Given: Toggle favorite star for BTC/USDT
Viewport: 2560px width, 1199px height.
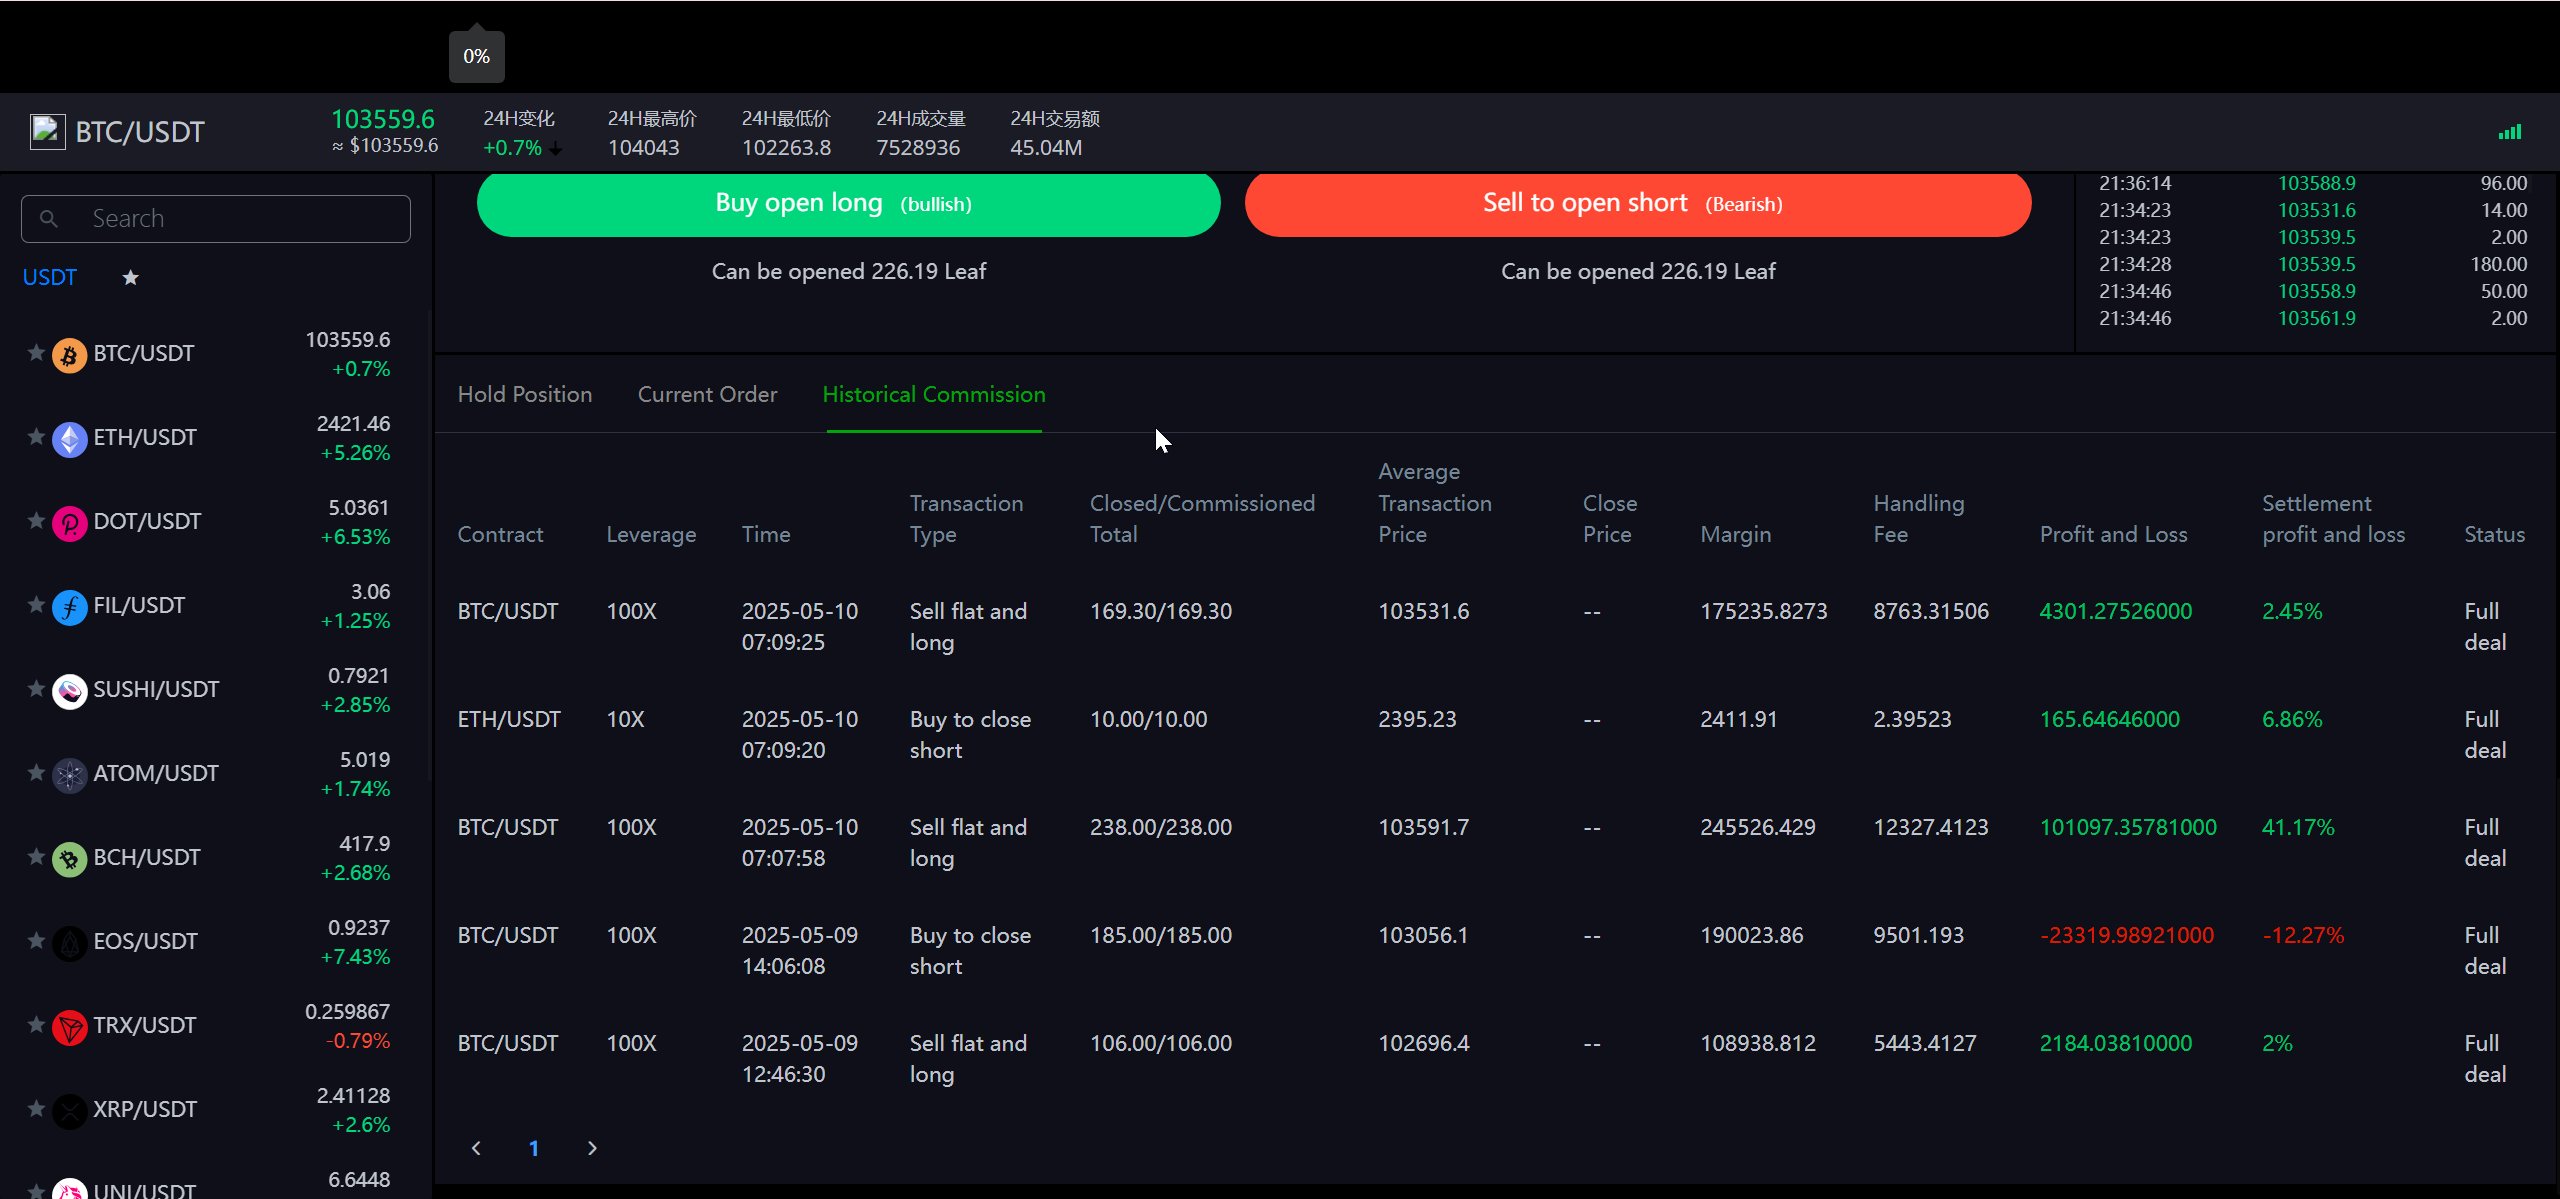Looking at the screenshot, I should (x=36, y=353).
